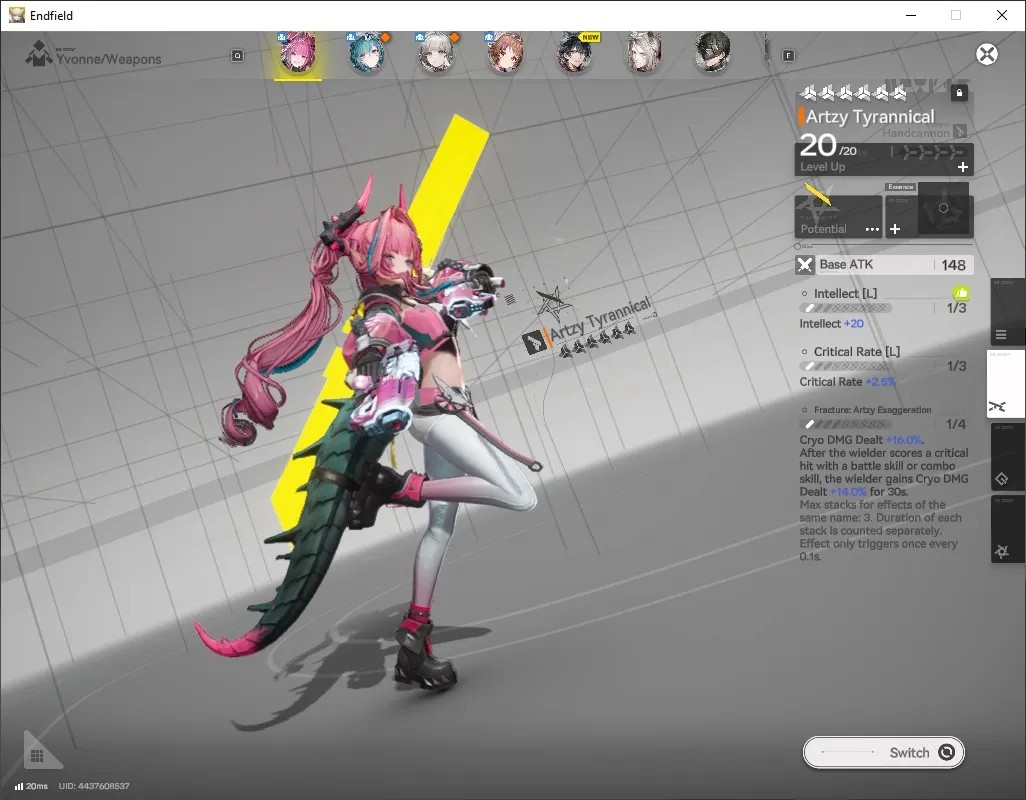Add an Essence with the plus icon

click(895, 229)
